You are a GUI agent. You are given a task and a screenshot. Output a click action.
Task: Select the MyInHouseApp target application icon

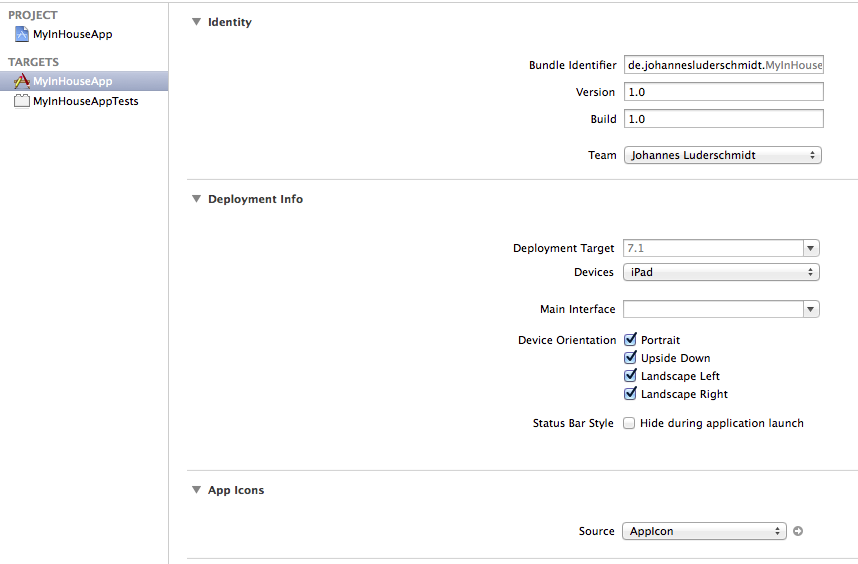(21, 81)
